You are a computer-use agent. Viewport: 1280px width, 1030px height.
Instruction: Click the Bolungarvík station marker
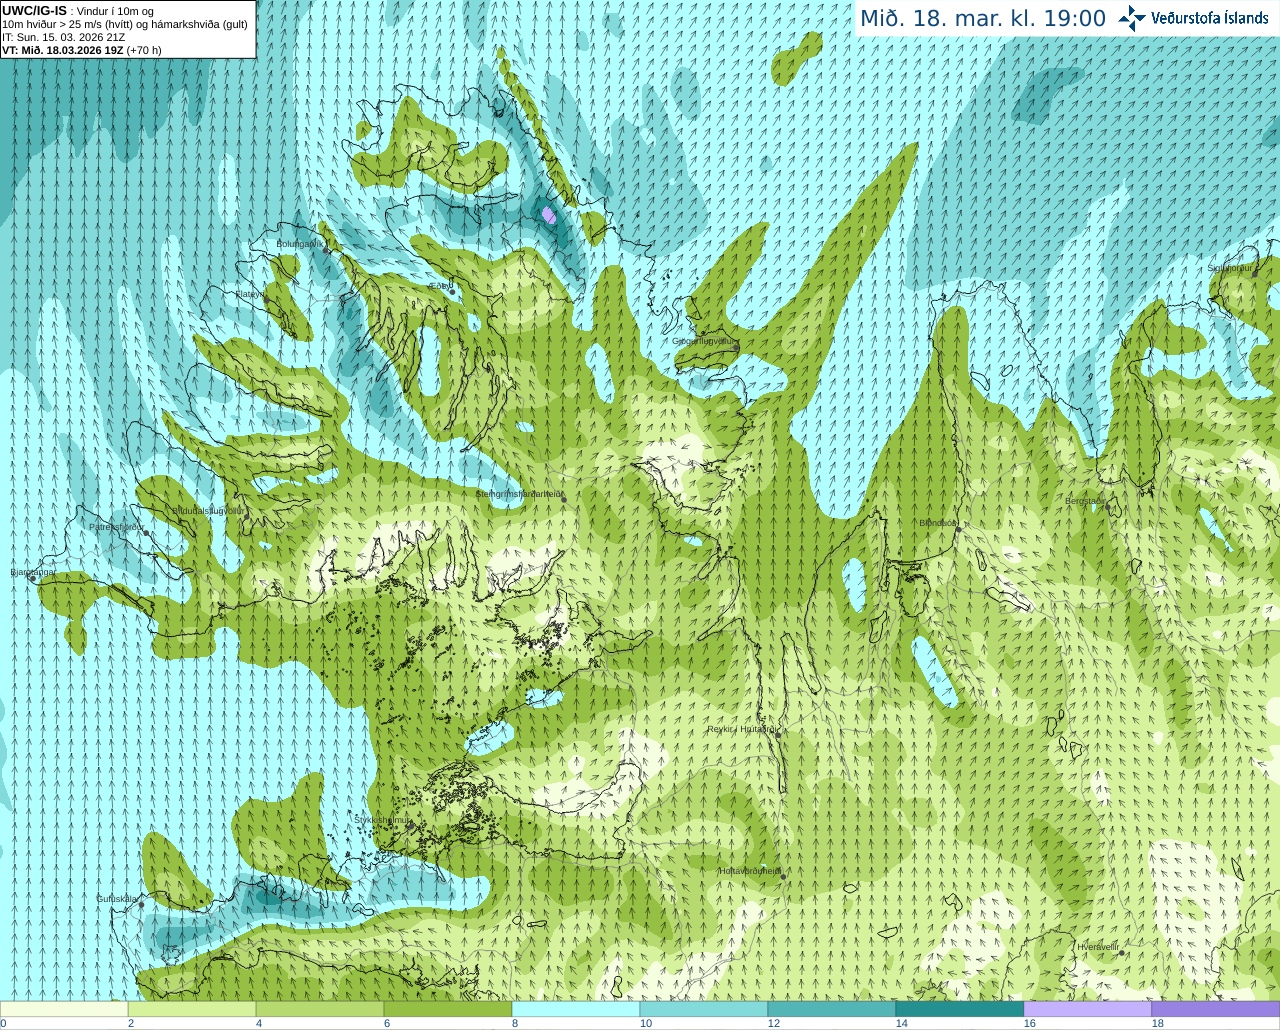tap(326, 249)
